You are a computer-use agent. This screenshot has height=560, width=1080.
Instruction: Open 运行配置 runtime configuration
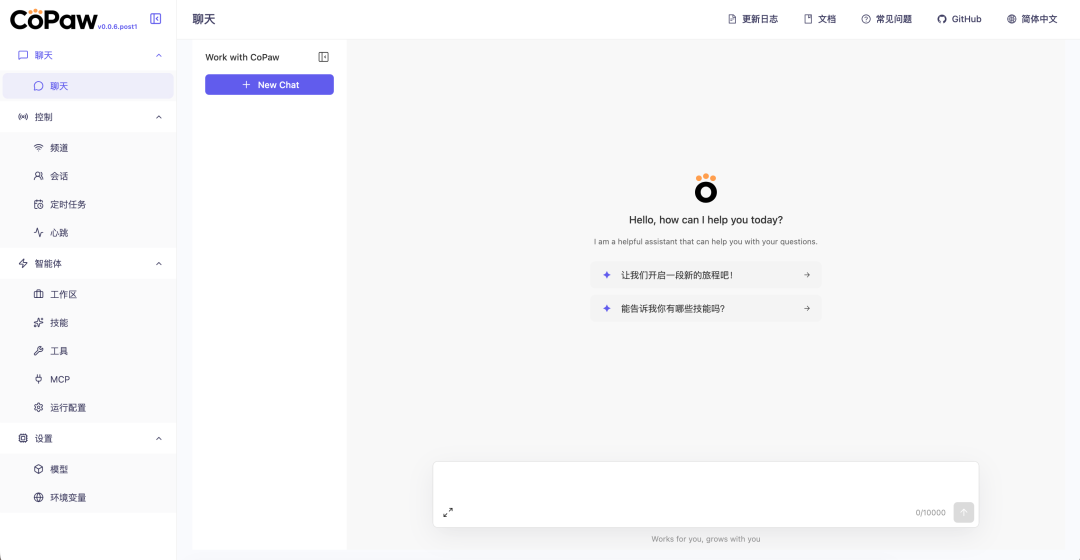(68, 408)
